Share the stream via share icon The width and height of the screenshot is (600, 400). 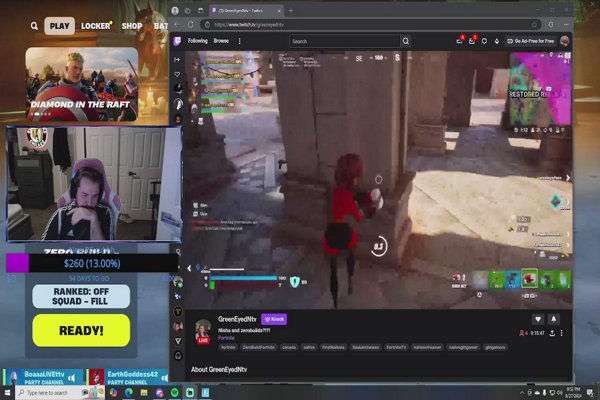point(552,333)
